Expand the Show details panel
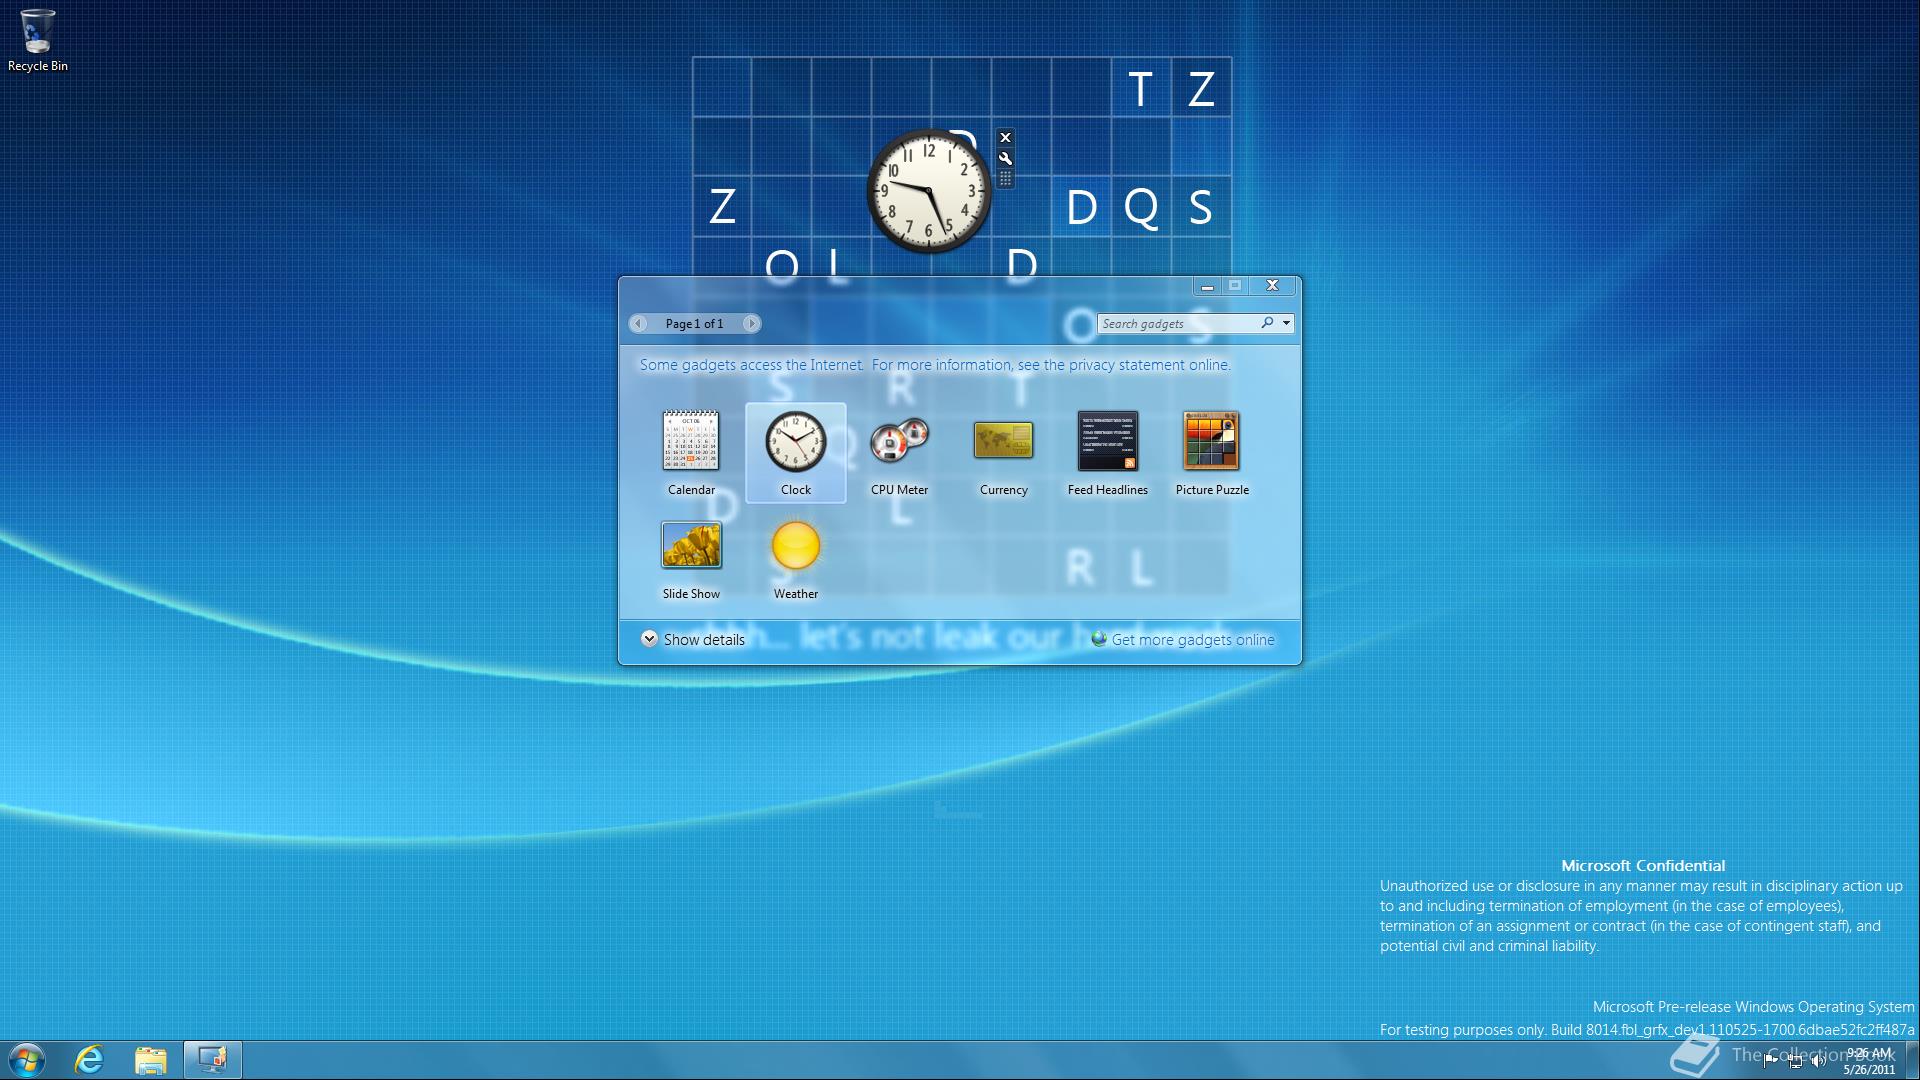 (694, 639)
